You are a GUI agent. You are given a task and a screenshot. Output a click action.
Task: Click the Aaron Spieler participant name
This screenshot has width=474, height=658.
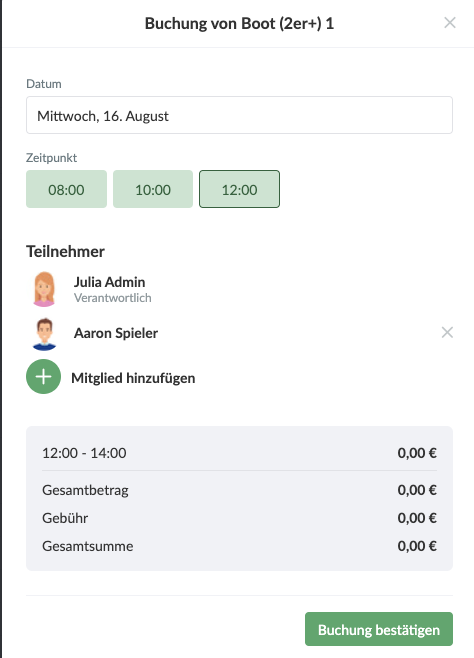116,333
